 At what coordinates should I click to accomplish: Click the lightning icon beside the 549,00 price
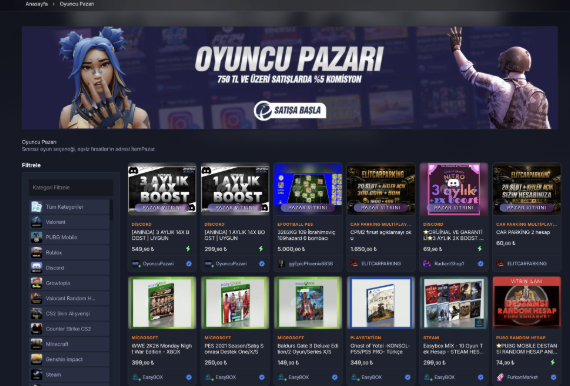click(x=188, y=249)
